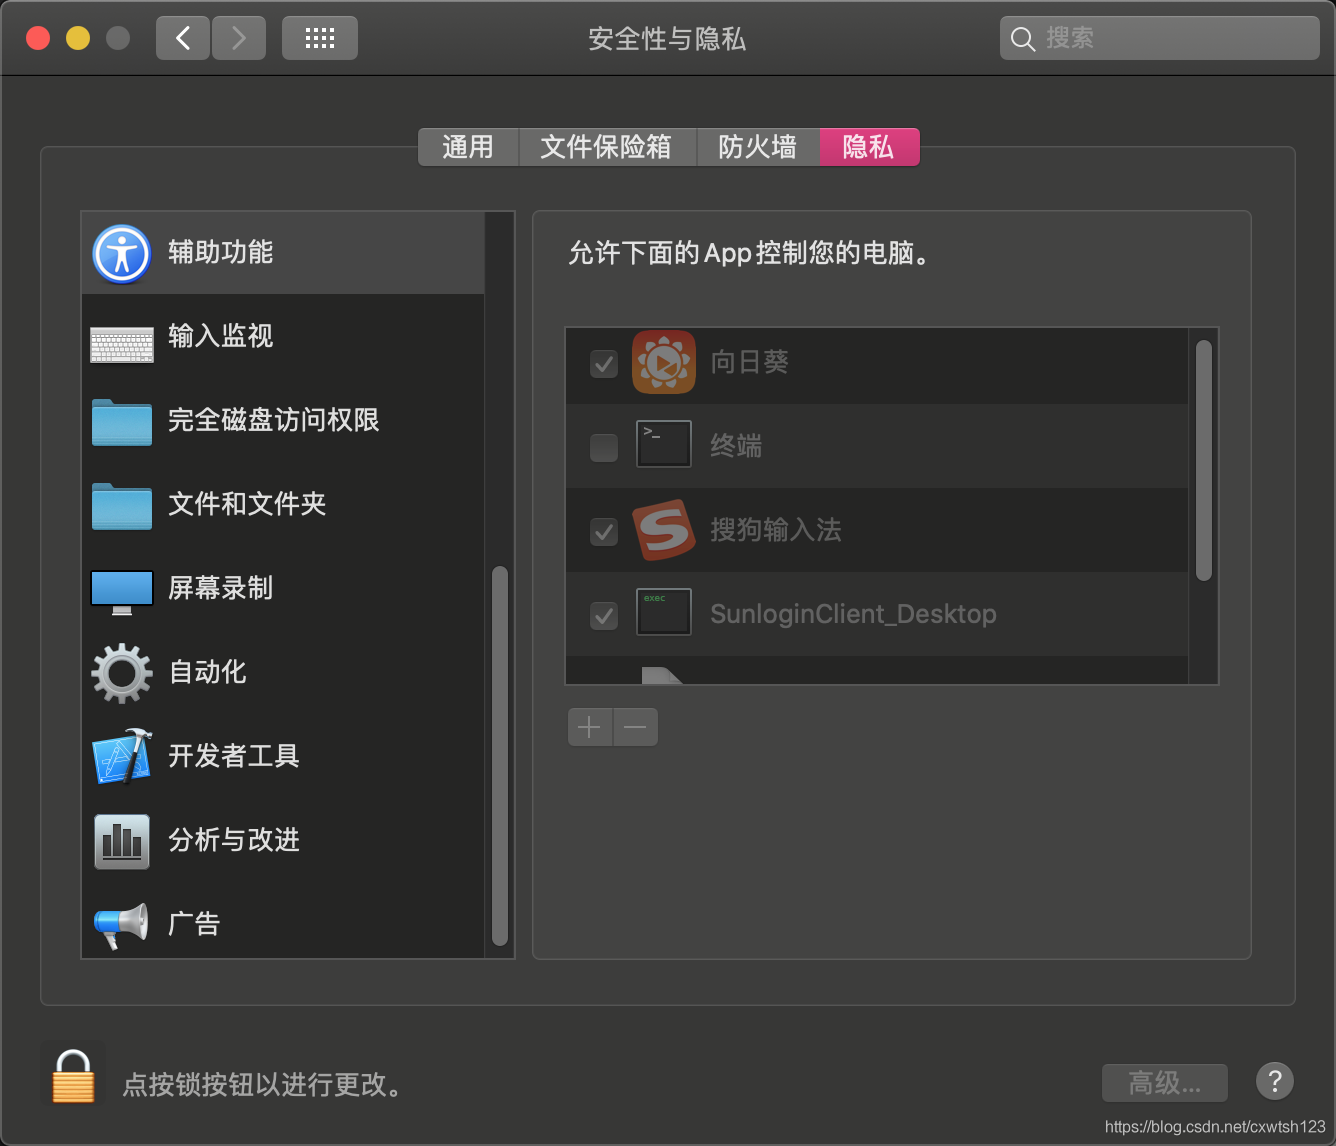Open 屏幕录制 via the monitor icon
Image resolution: width=1336 pixels, height=1146 pixels.
pos(121,589)
